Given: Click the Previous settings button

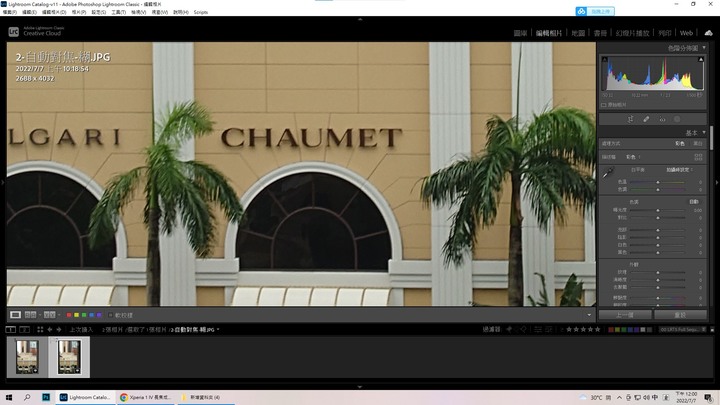Looking at the screenshot, I should pyautogui.click(x=625, y=315).
